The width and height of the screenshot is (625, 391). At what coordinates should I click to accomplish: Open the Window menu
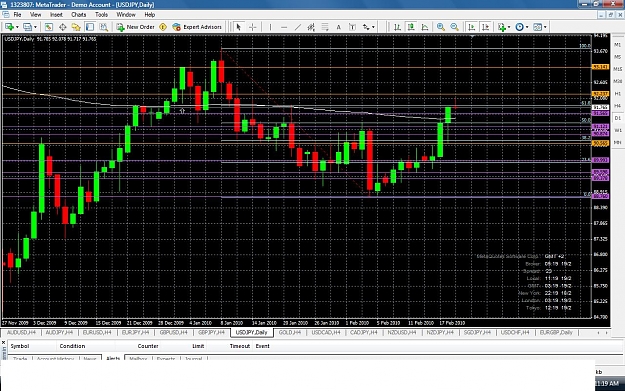click(126, 15)
